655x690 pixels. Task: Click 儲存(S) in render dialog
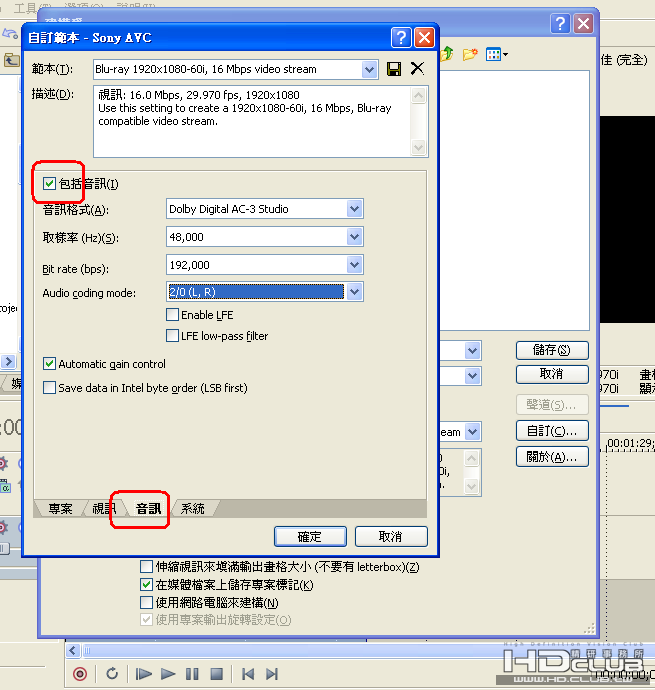click(552, 350)
